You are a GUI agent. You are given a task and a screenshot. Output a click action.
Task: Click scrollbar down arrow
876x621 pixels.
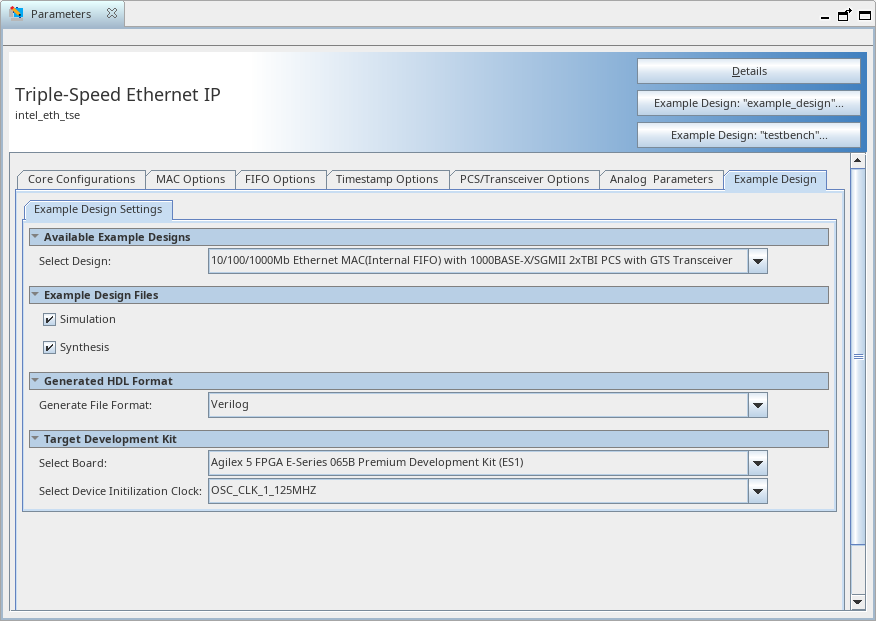coord(858,601)
